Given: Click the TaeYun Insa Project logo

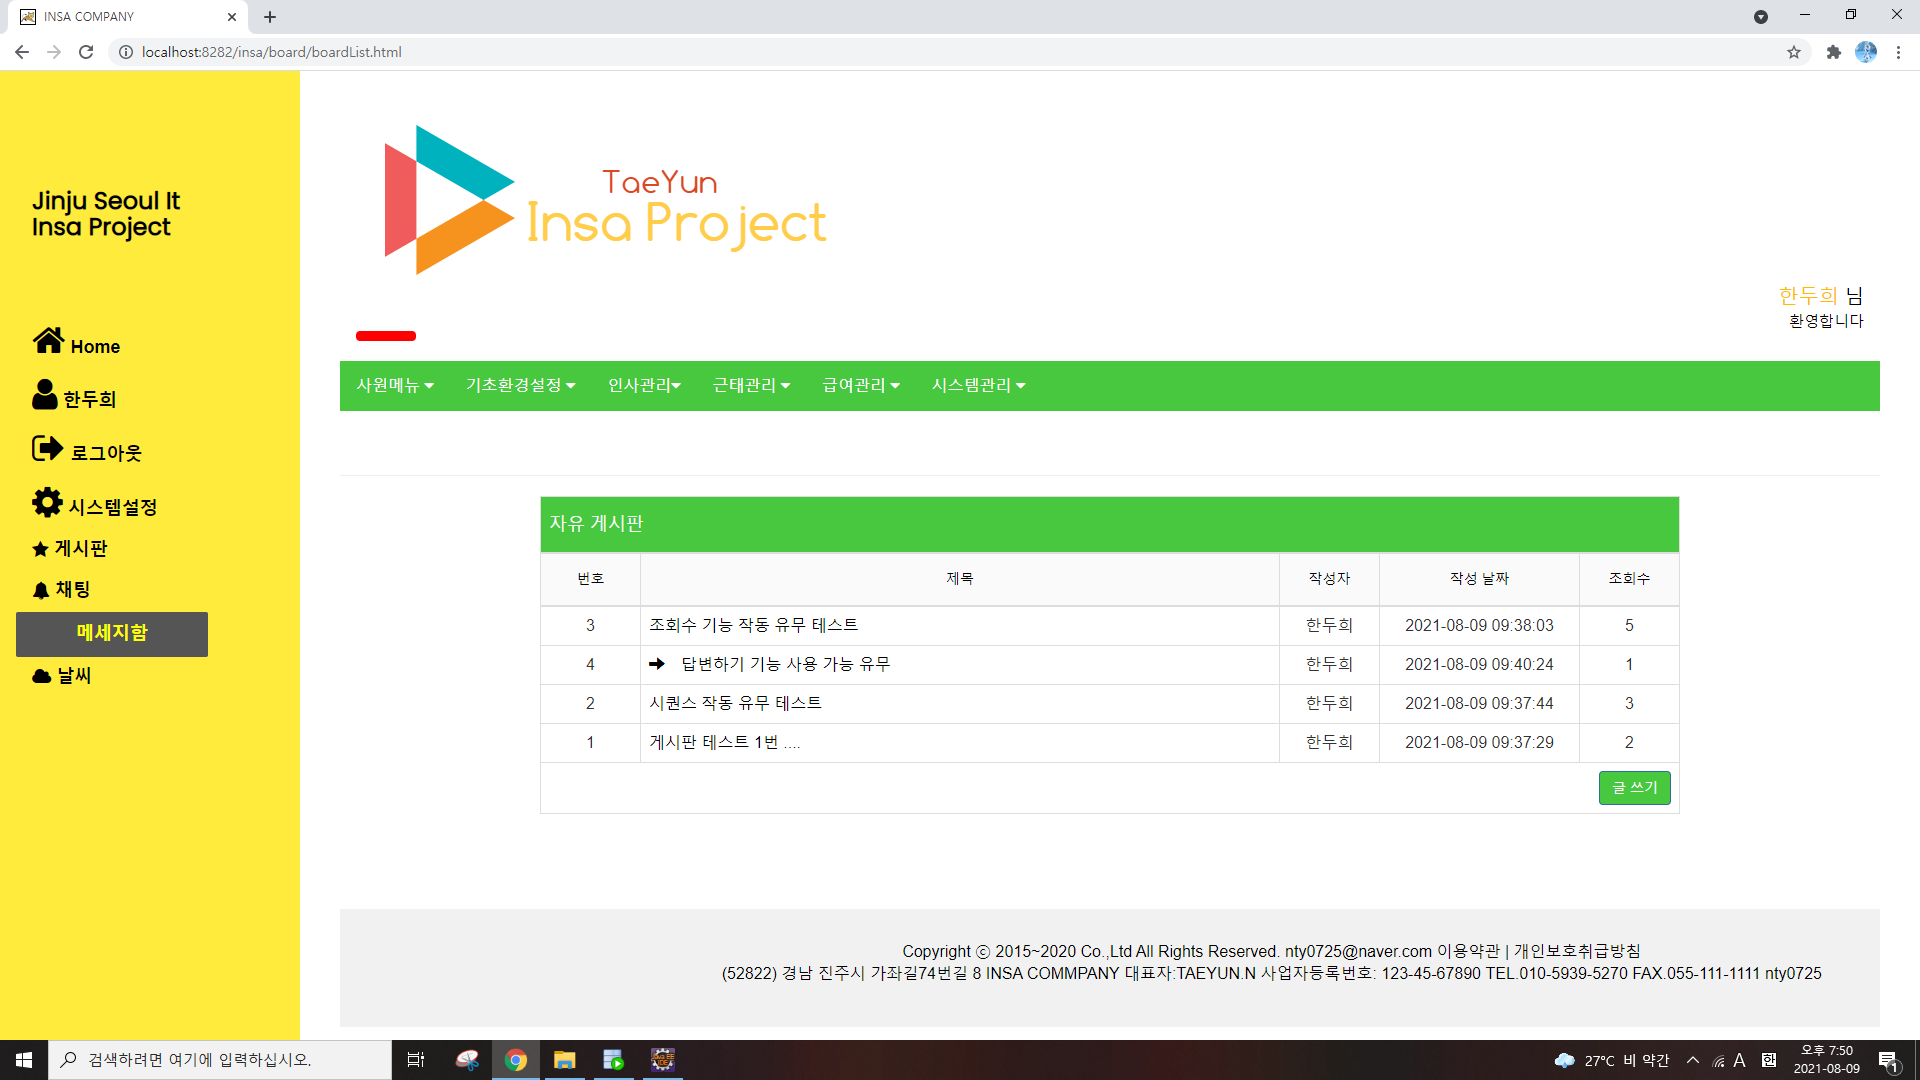Looking at the screenshot, I should (x=605, y=200).
